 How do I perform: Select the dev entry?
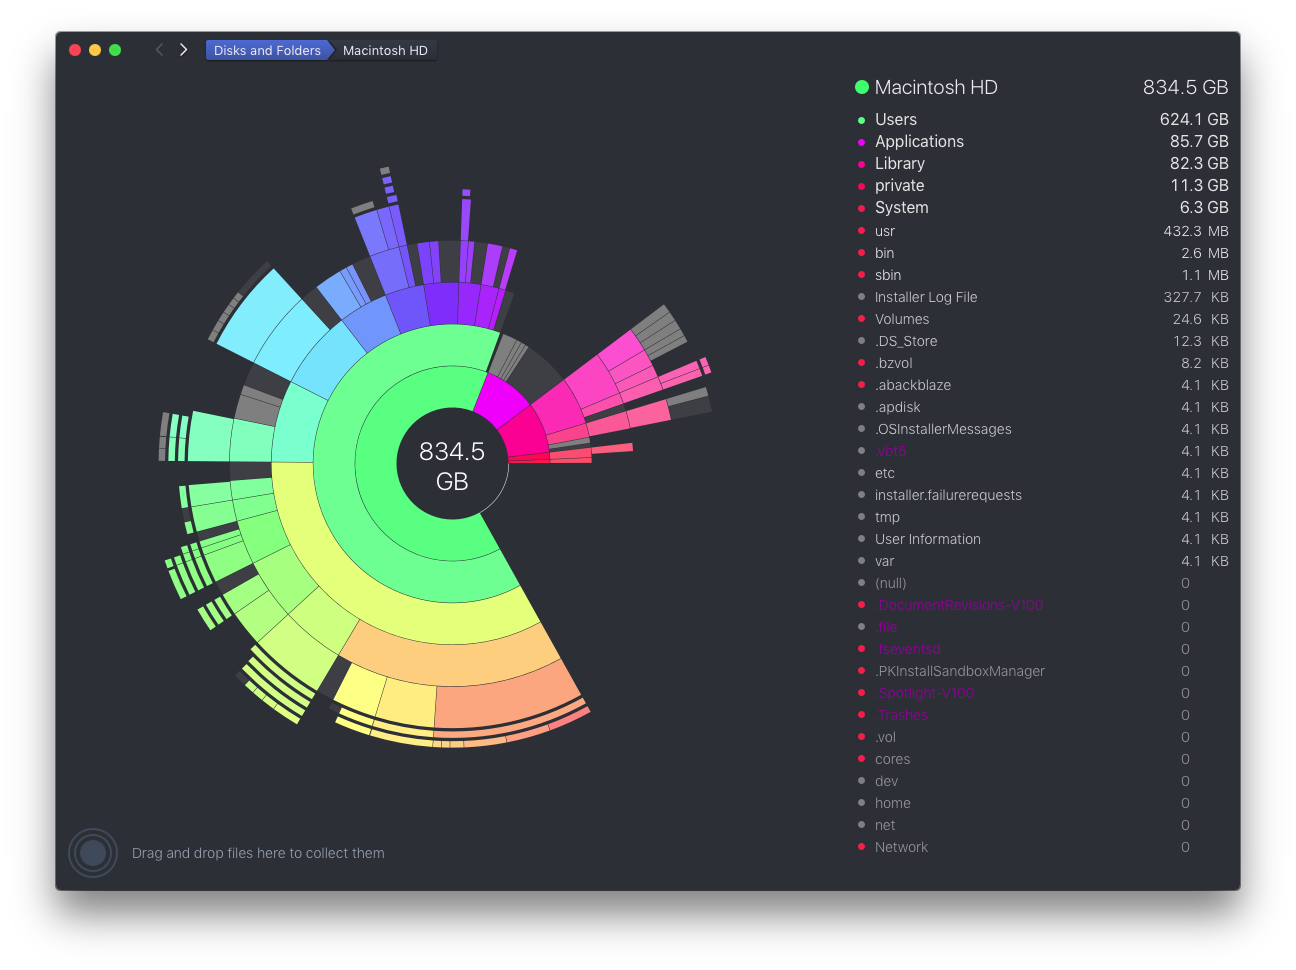(x=1042, y=781)
